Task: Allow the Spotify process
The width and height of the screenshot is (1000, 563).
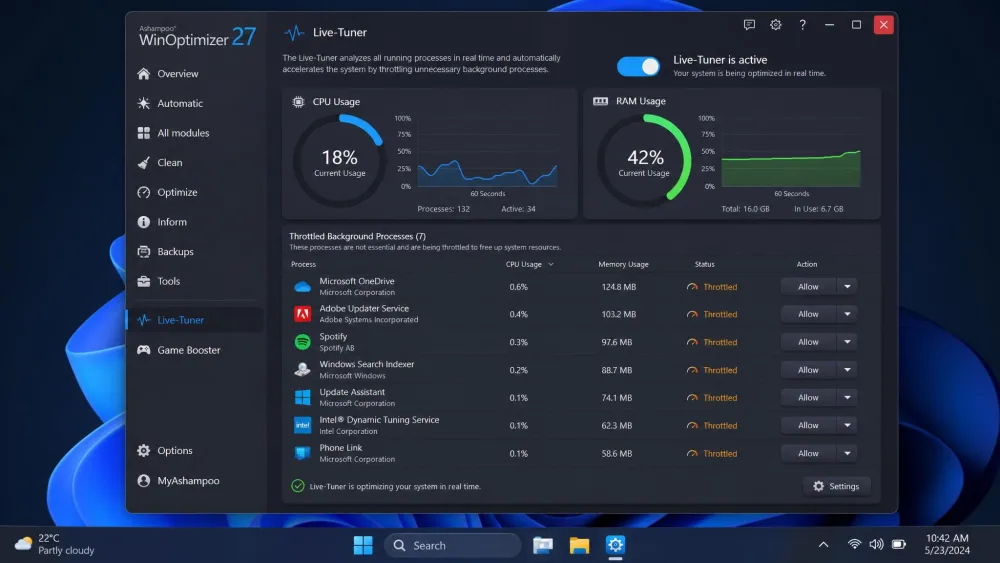Action: [808, 342]
